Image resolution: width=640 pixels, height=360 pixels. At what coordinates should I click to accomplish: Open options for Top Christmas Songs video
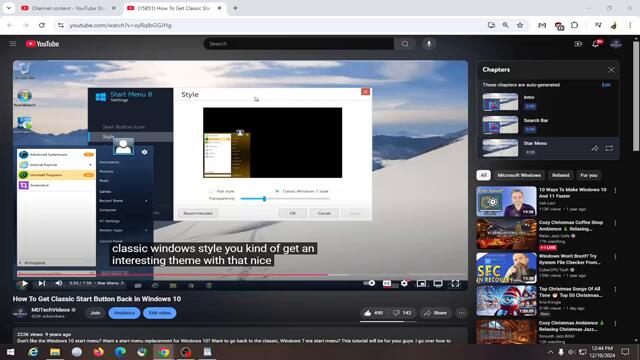click(x=615, y=289)
